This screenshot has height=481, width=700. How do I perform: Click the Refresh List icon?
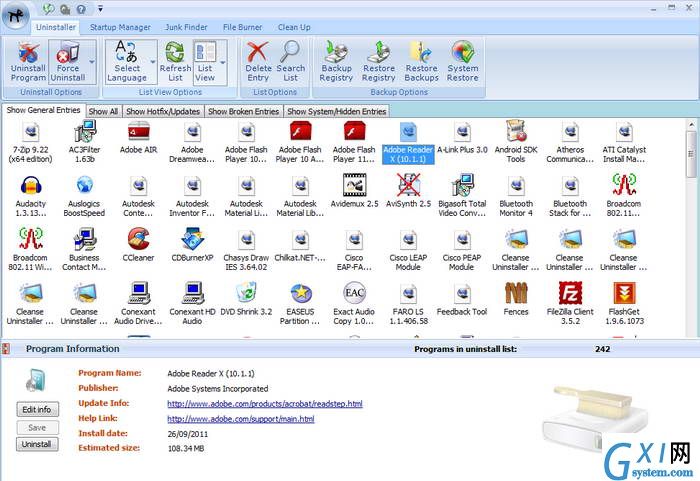click(x=175, y=62)
